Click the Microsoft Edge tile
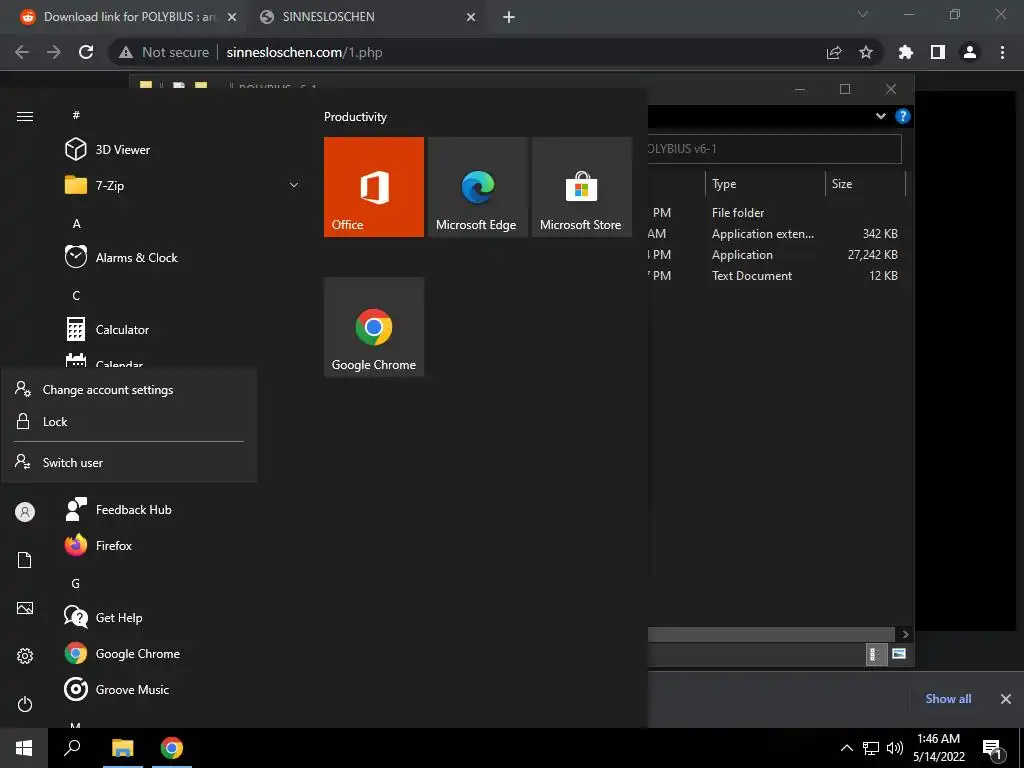Image resolution: width=1024 pixels, height=768 pixels. coord(477,187)
